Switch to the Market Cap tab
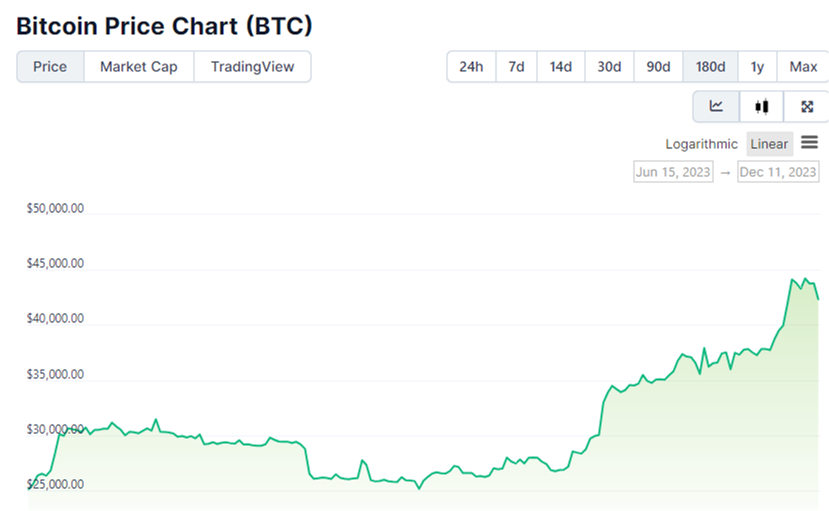Screen dimensions: 829x511 tap(139, 67)
